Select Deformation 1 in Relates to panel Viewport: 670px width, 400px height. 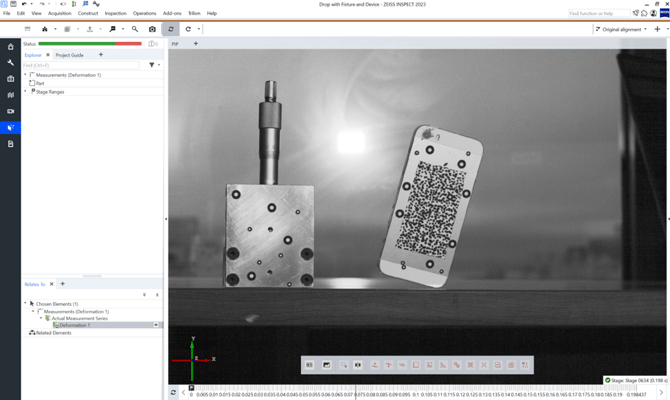click(x=74, y=325)
